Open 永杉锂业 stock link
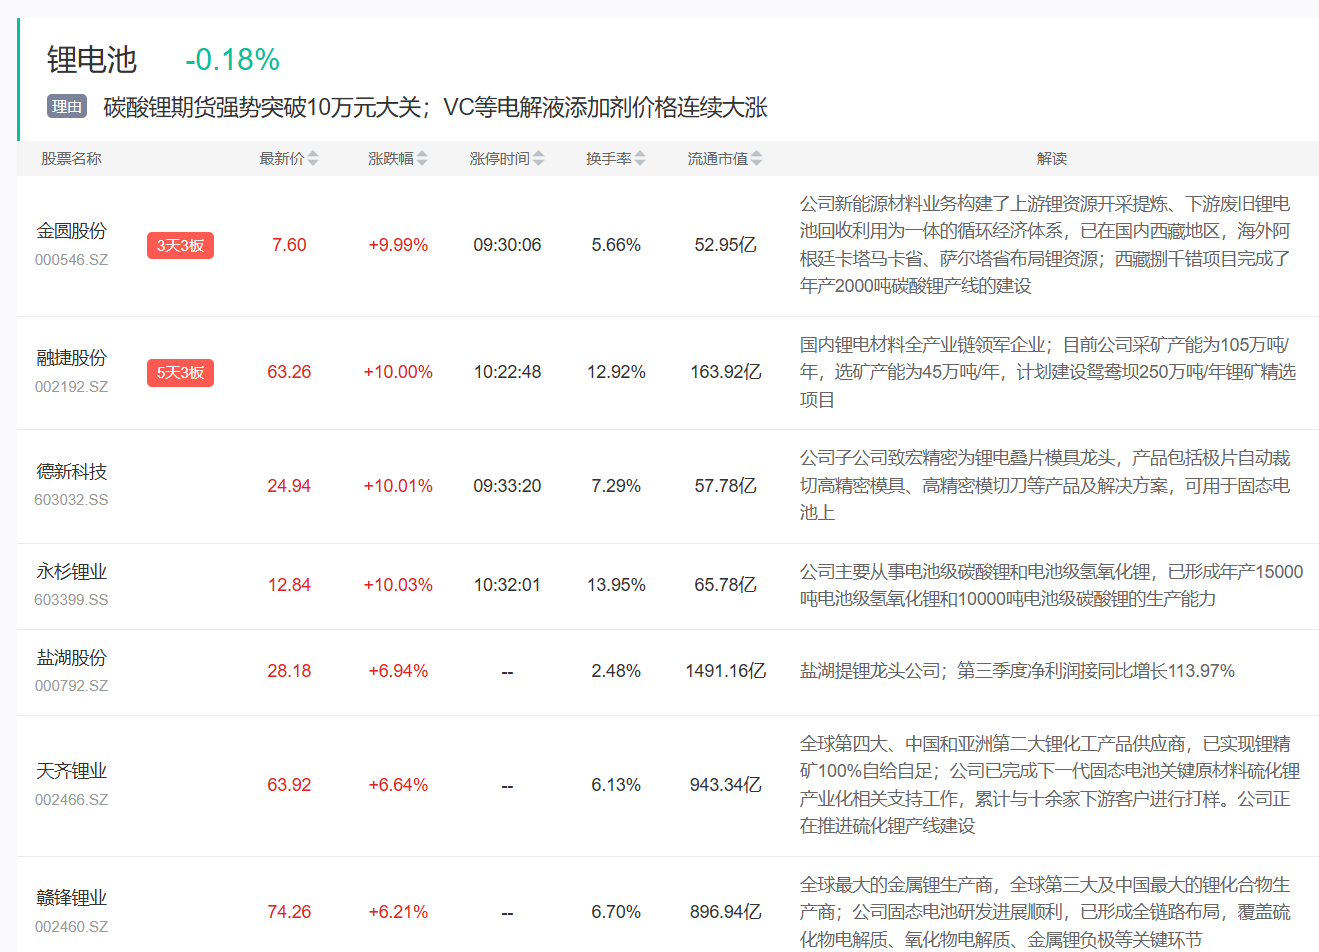The height and width of the screenshot is (952, 1319). 71,572
